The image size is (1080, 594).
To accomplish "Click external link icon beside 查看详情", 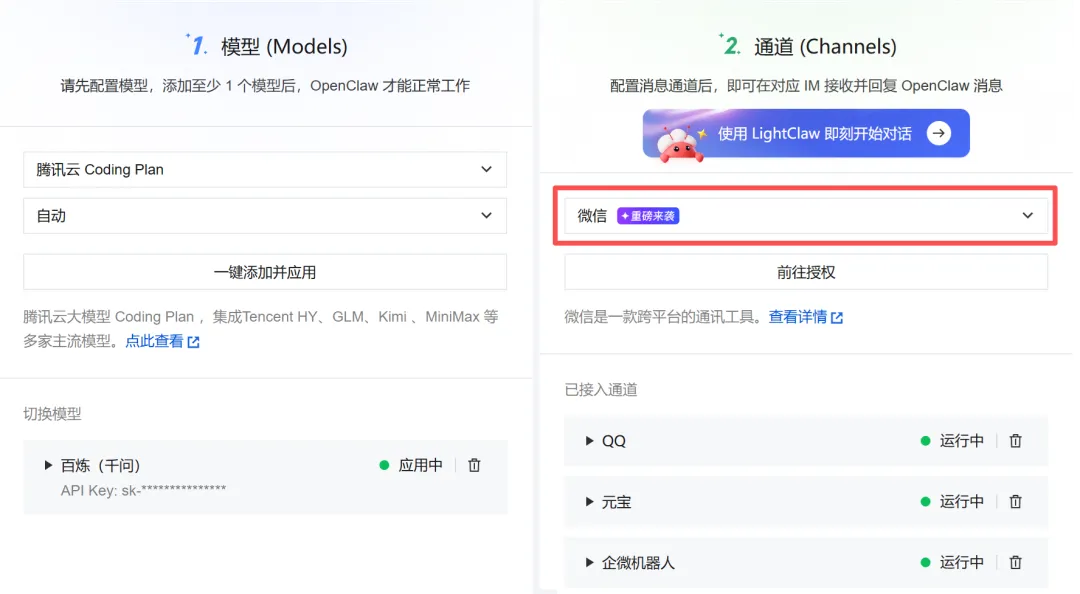I will click(837, 318).
